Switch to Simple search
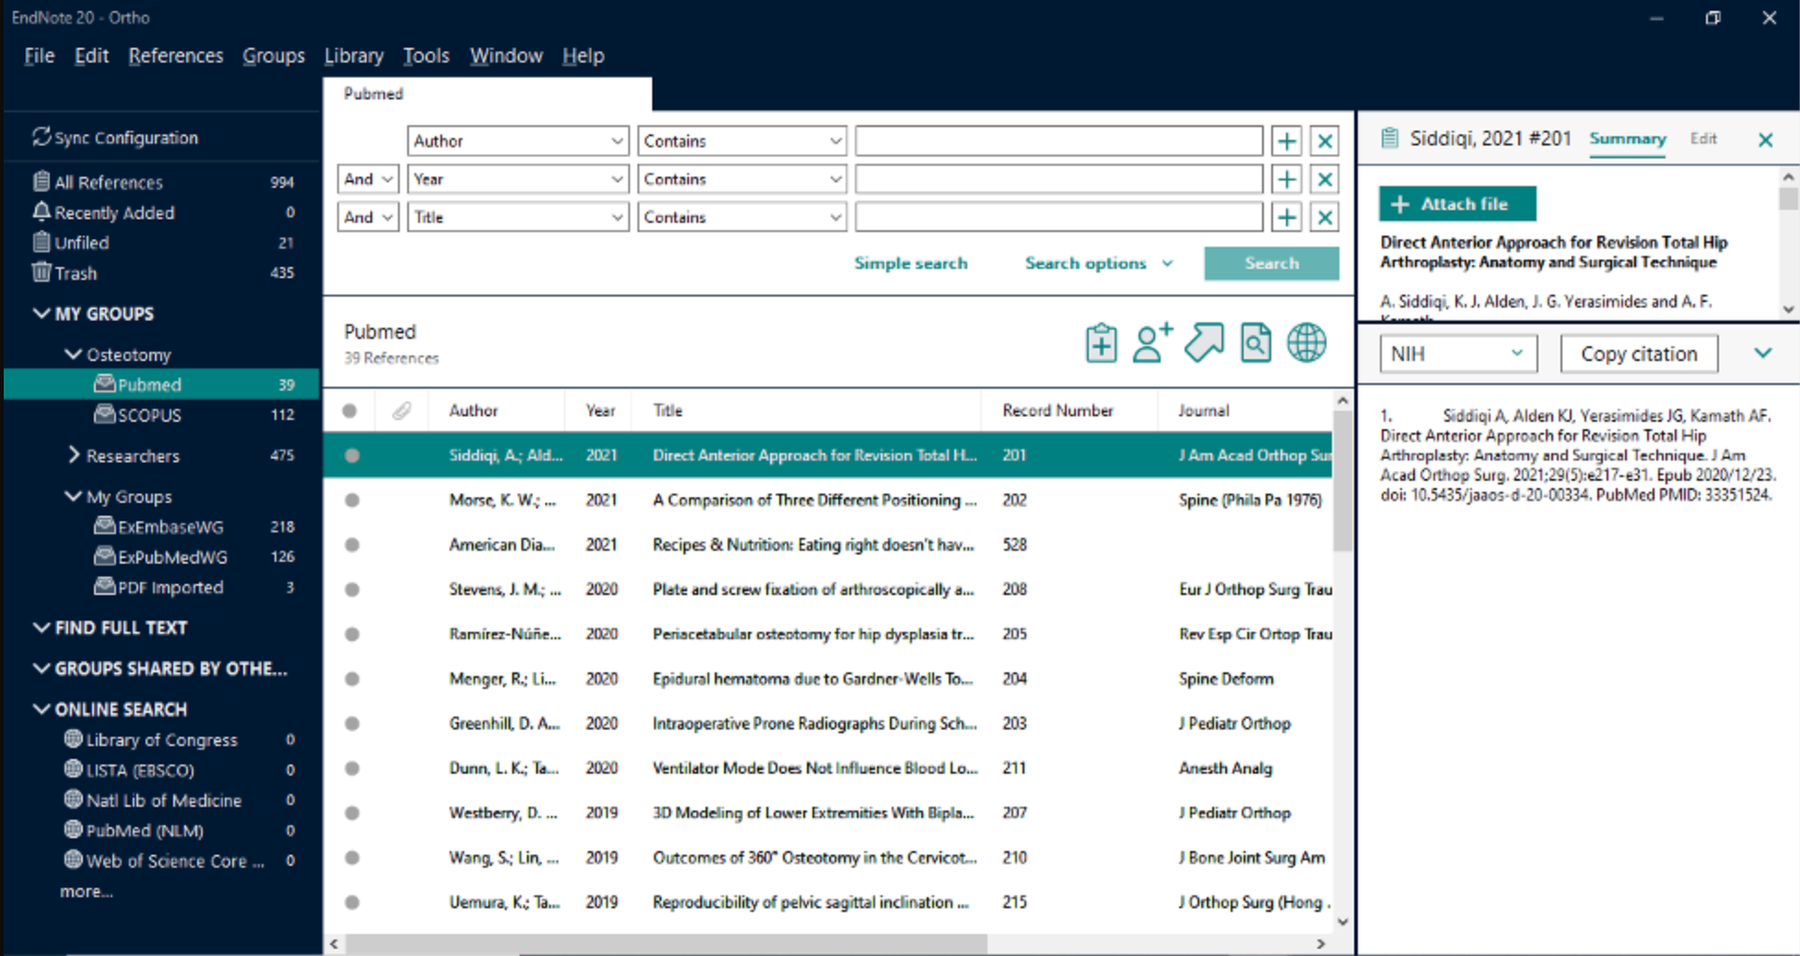The width and height of the screenshot is (1800, 956). [x=911, y=263]
